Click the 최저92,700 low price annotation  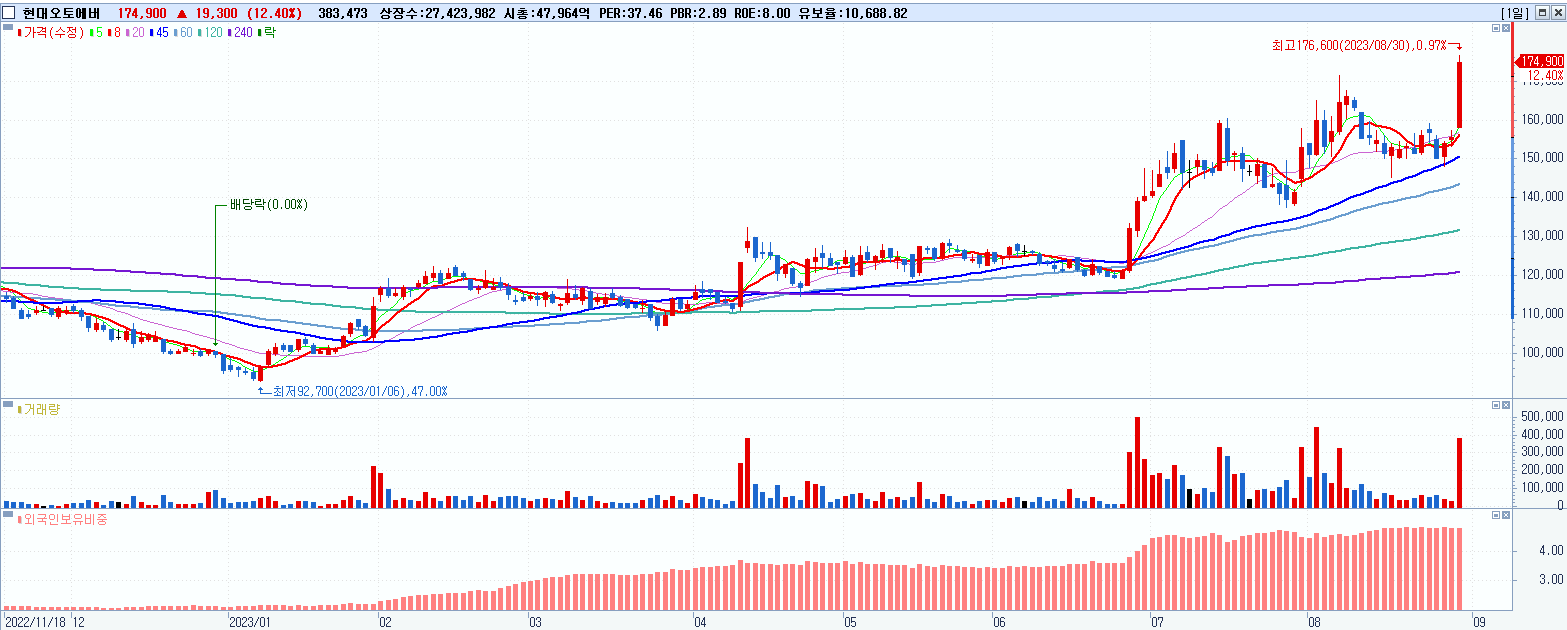point(360,391)
